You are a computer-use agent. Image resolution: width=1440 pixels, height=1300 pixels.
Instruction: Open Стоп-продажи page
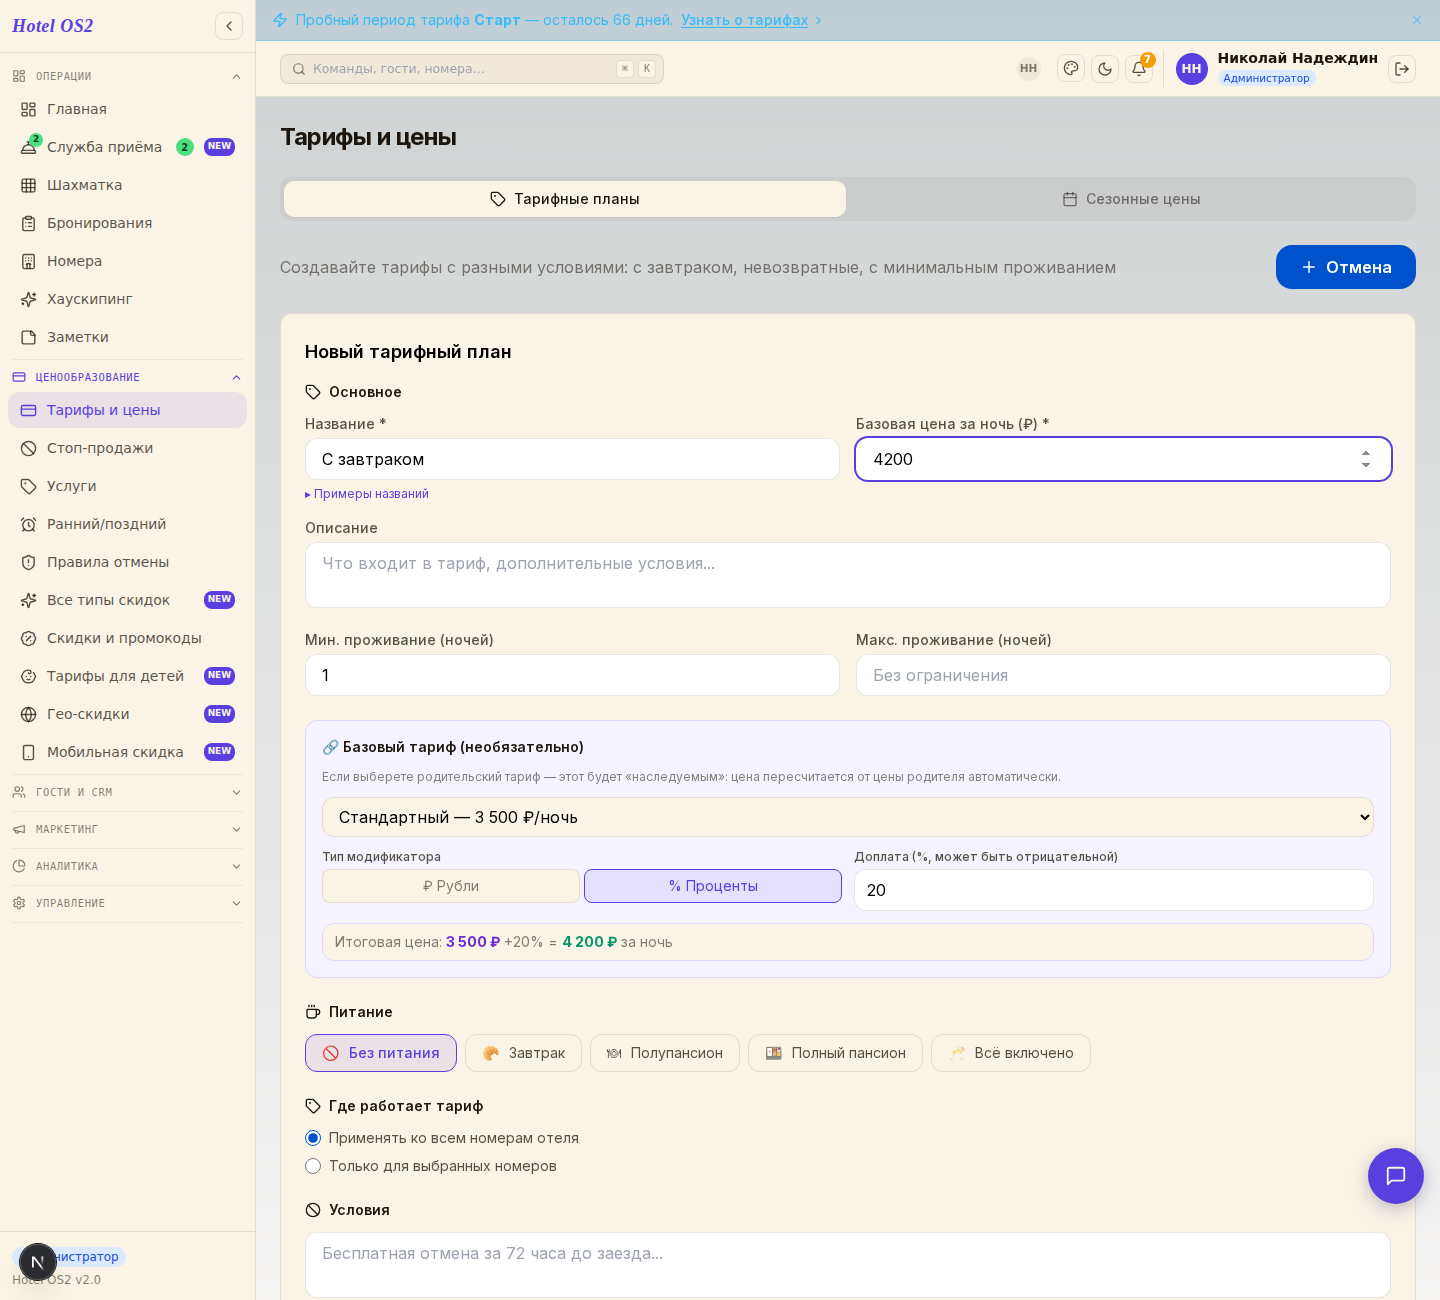click(127, 448)
